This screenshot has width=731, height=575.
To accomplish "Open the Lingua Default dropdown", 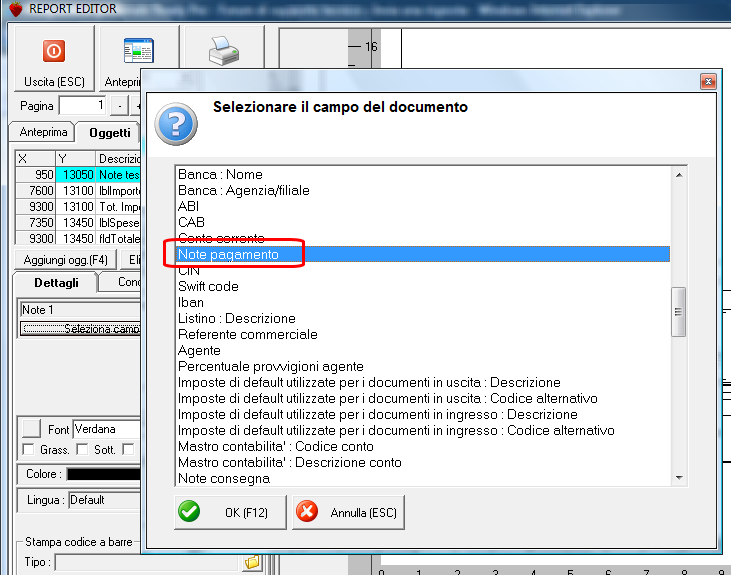I will point(104,500).
